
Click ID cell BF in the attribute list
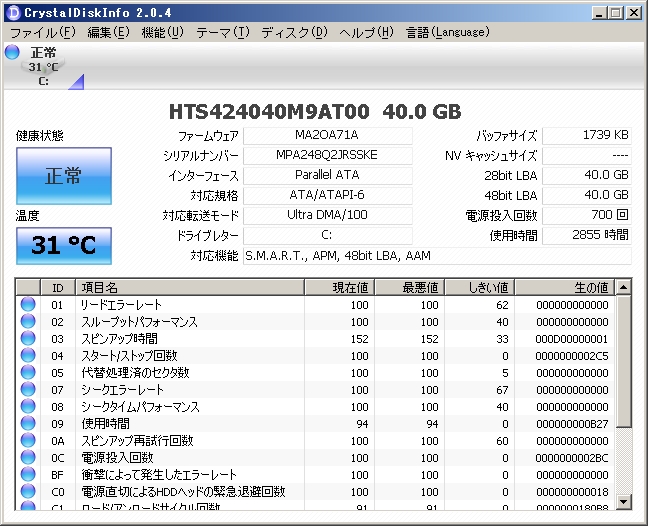pos(57,475)
